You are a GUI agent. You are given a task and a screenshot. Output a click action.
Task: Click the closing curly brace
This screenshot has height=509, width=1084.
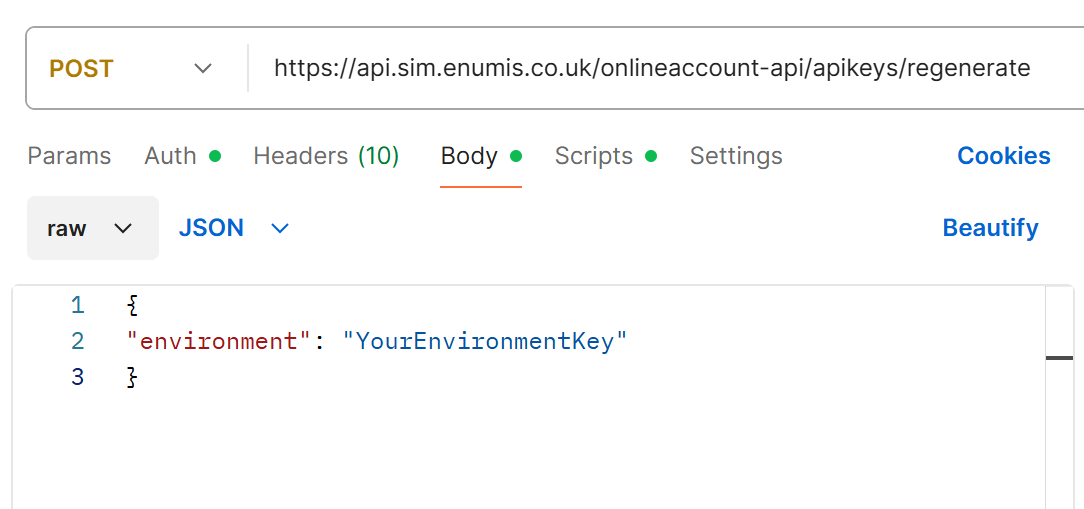pos(132,377)
